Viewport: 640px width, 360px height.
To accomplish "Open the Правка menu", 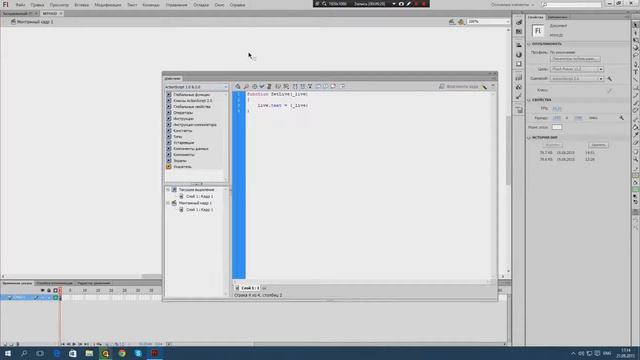I will (37, 5).
